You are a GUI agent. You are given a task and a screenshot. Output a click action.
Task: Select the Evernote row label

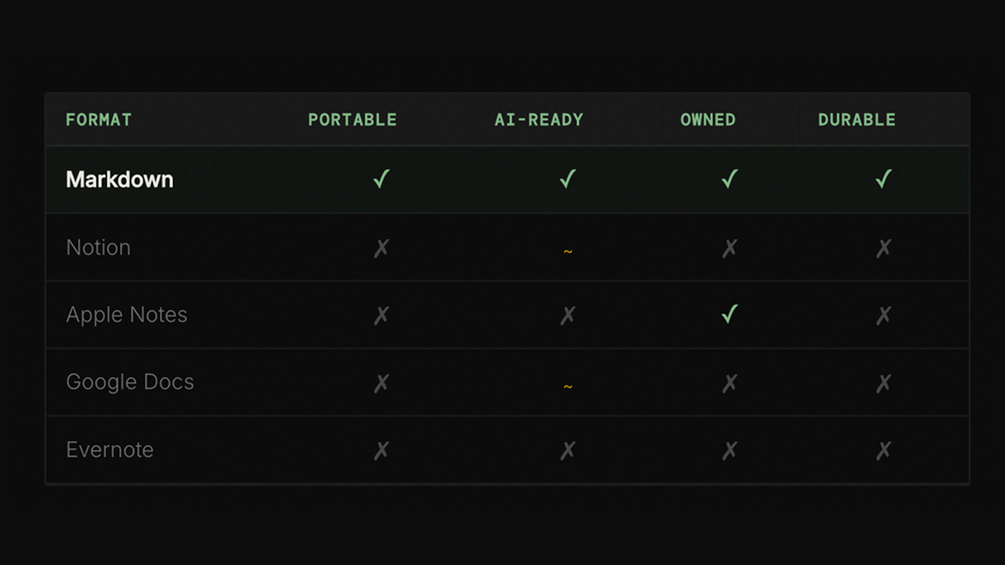110,450
